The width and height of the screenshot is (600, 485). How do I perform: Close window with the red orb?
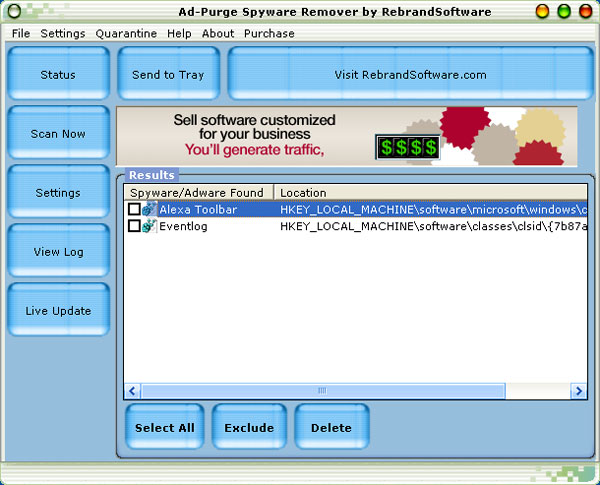[x=585, y=11]
